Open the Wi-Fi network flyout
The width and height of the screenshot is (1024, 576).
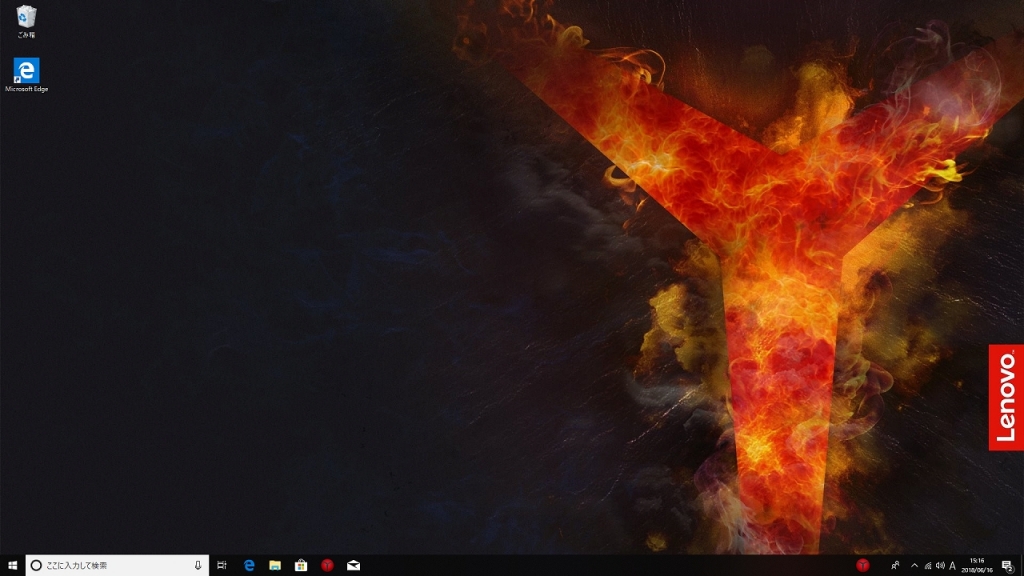[x=927, y=566]
